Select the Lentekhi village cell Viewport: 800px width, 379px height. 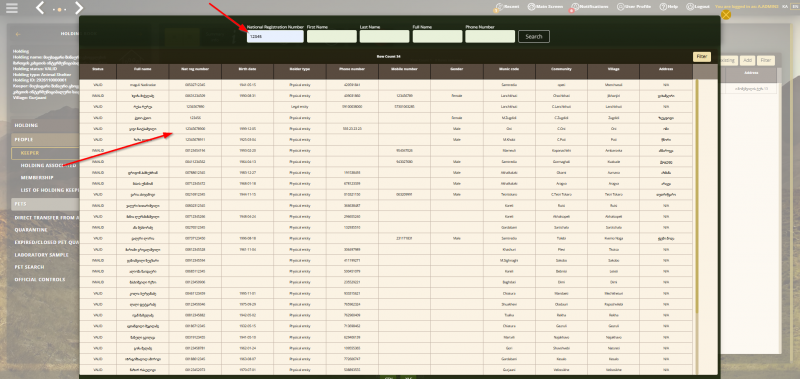point(614,107)
